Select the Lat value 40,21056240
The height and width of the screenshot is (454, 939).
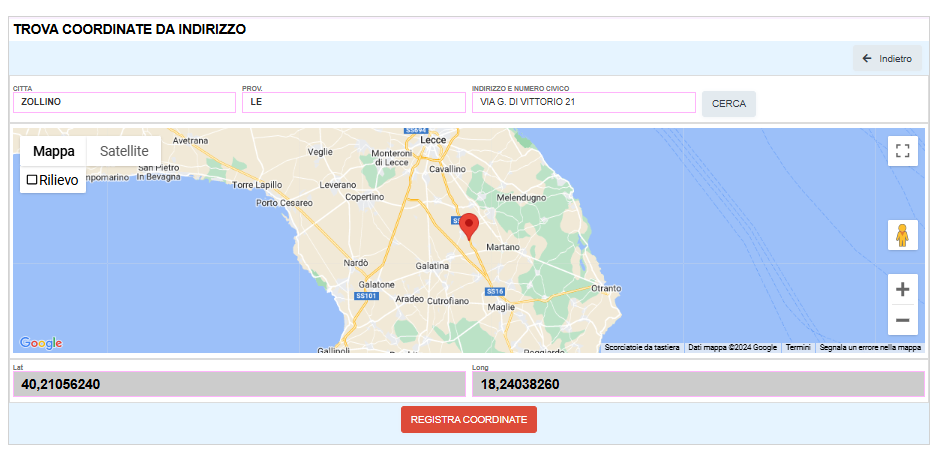[240, 384]
